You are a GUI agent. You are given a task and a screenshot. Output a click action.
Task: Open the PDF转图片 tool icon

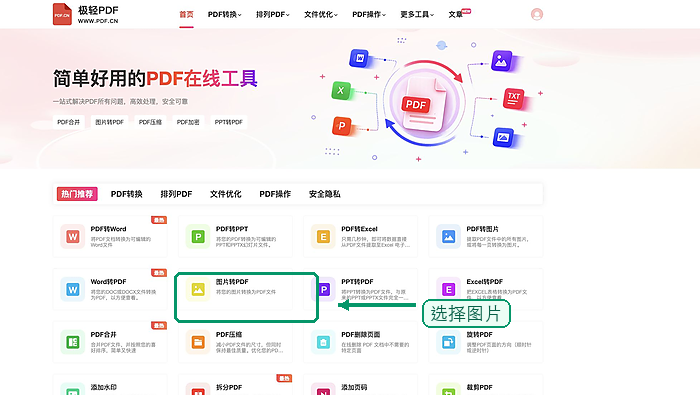point(448,237)
